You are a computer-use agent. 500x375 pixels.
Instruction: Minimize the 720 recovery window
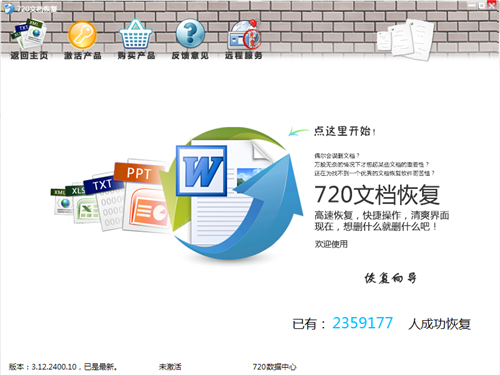point(471,5)
